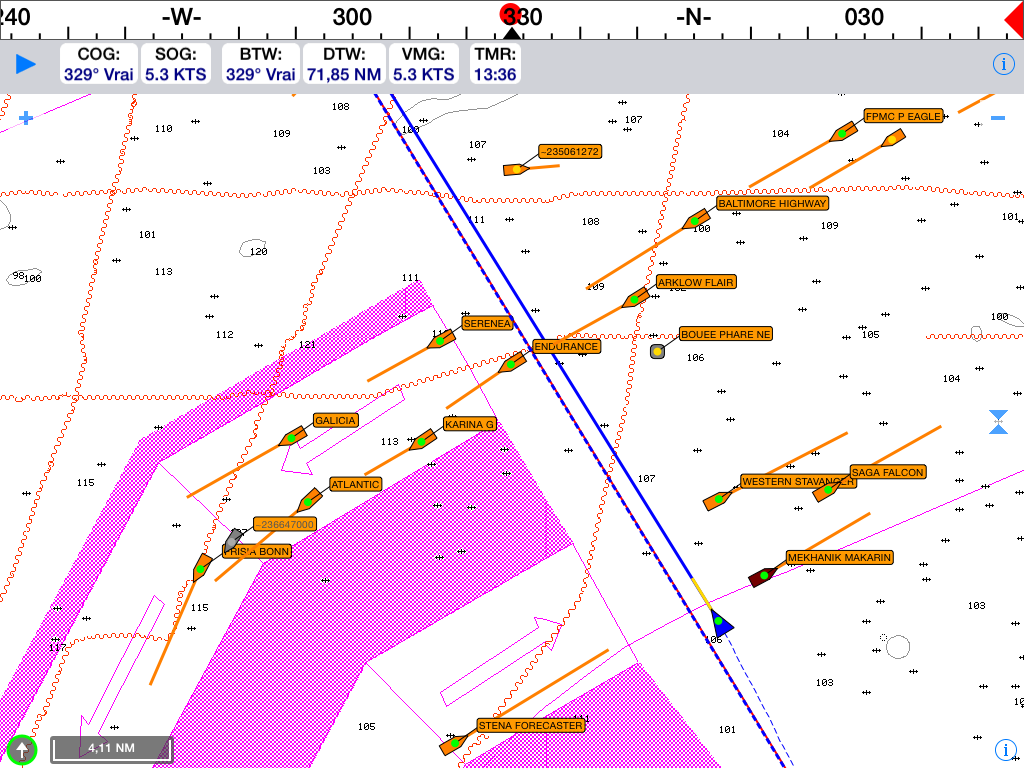Tap the -W- mark on compass strip

(x=181, y=18)
